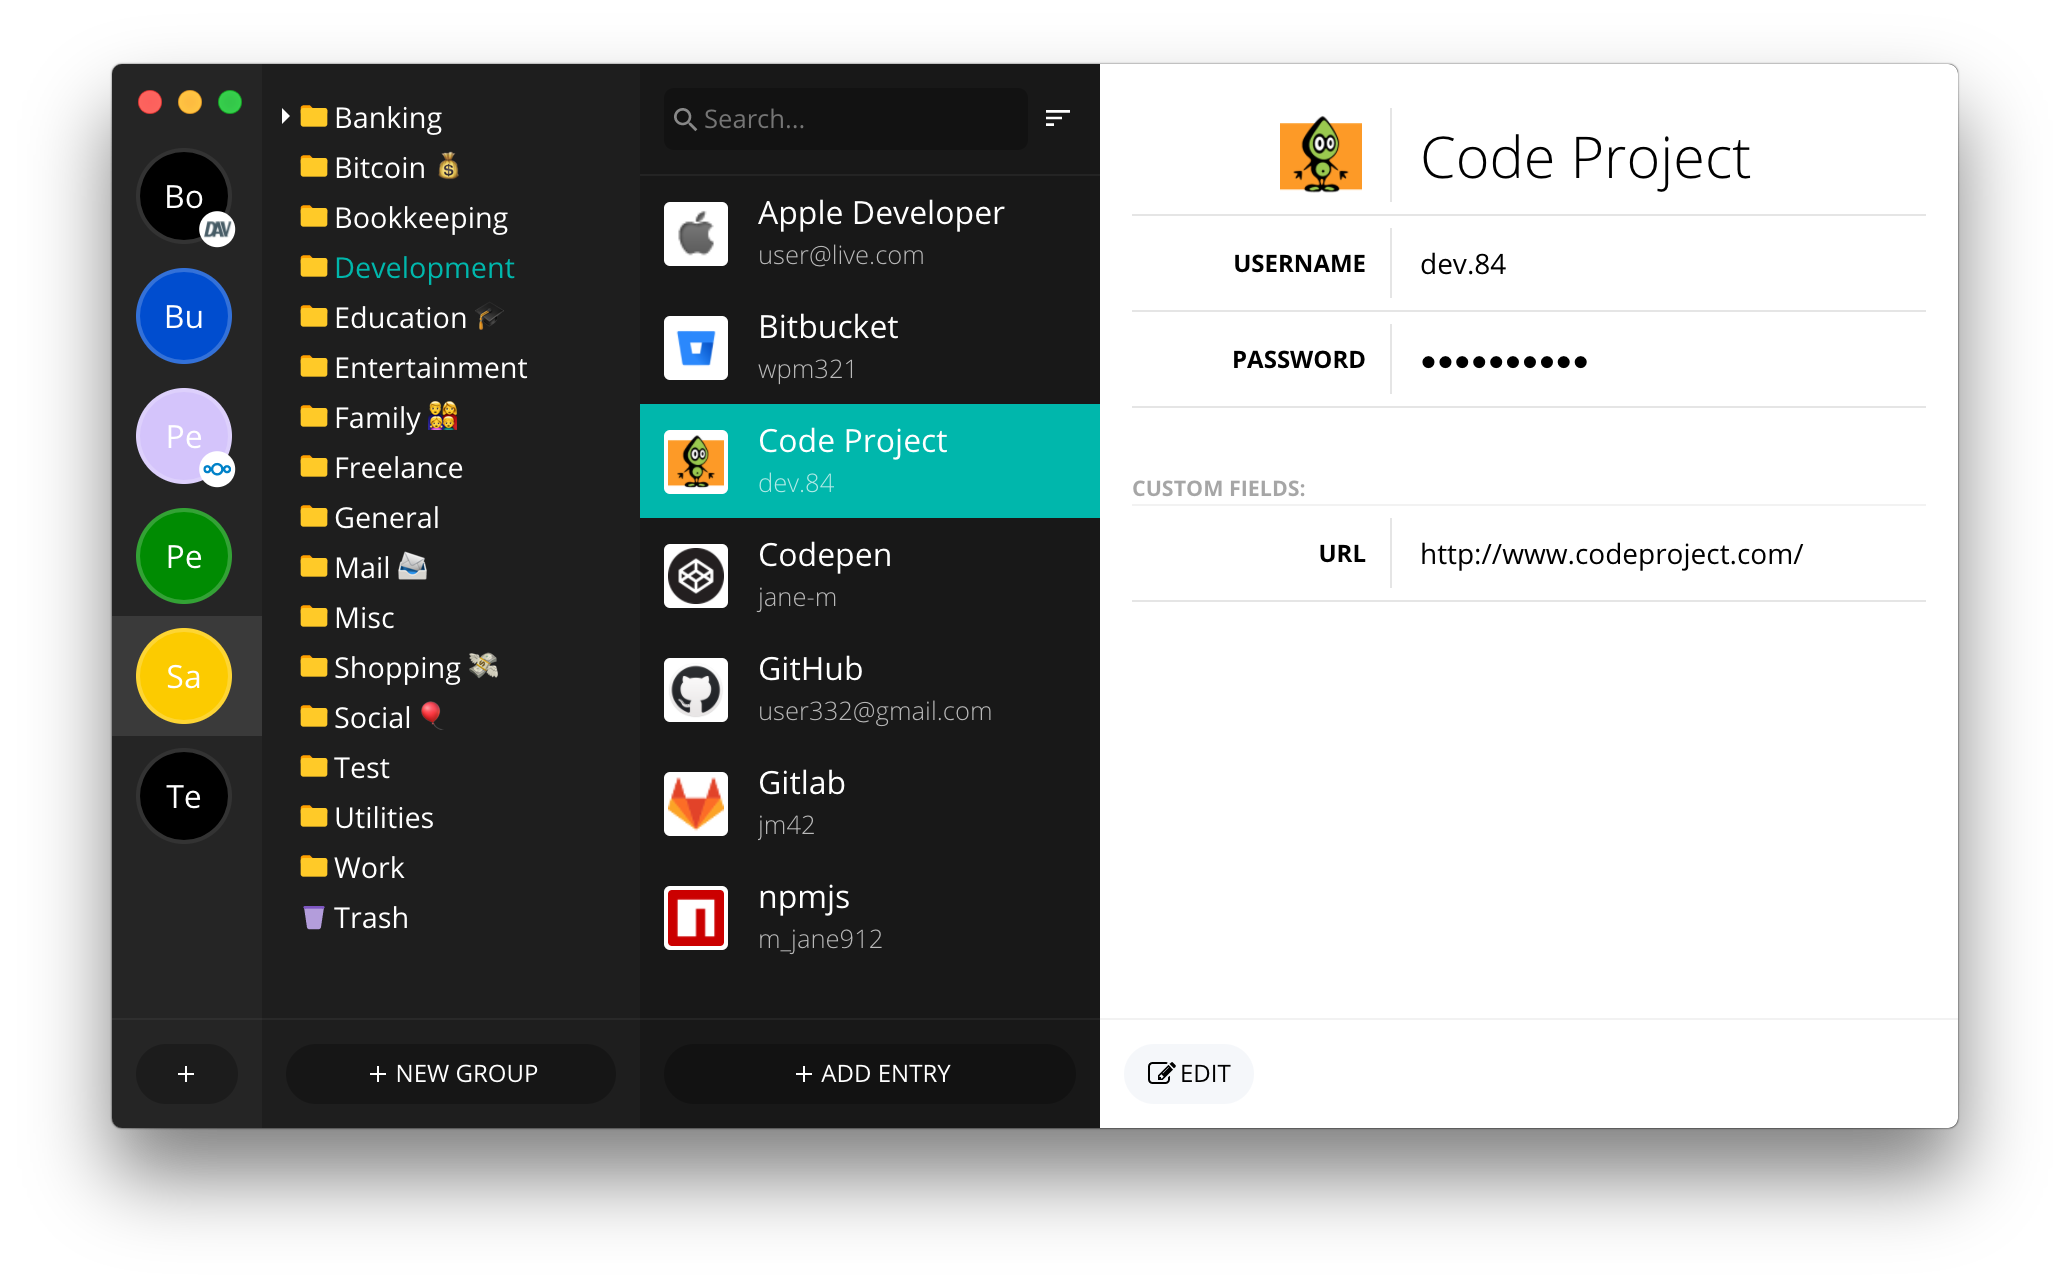
Task: Edit the Code Project entry
Action: pyautogui.click(x=1188, y=1074)
